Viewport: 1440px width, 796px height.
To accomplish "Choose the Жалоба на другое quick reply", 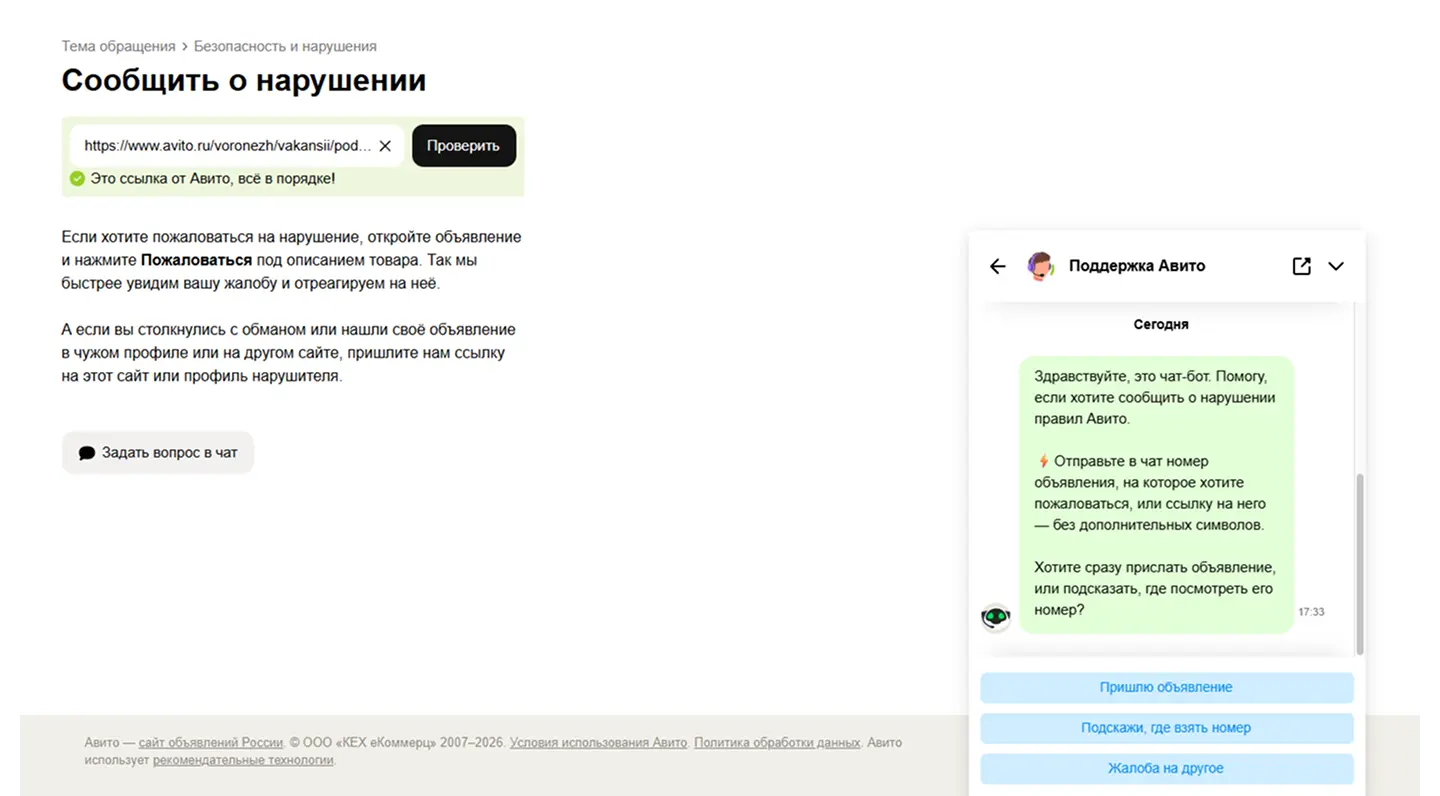I will click(1166, 769).
